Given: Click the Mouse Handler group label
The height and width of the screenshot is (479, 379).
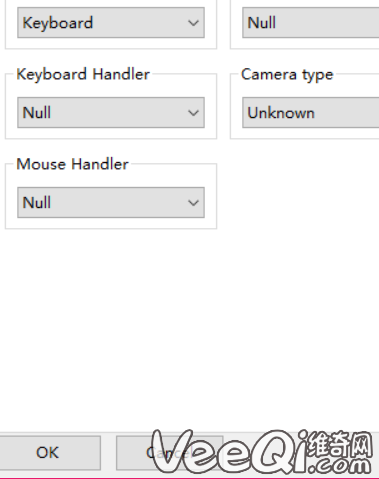Looking at the screenshot, I should tap(72, 164).
